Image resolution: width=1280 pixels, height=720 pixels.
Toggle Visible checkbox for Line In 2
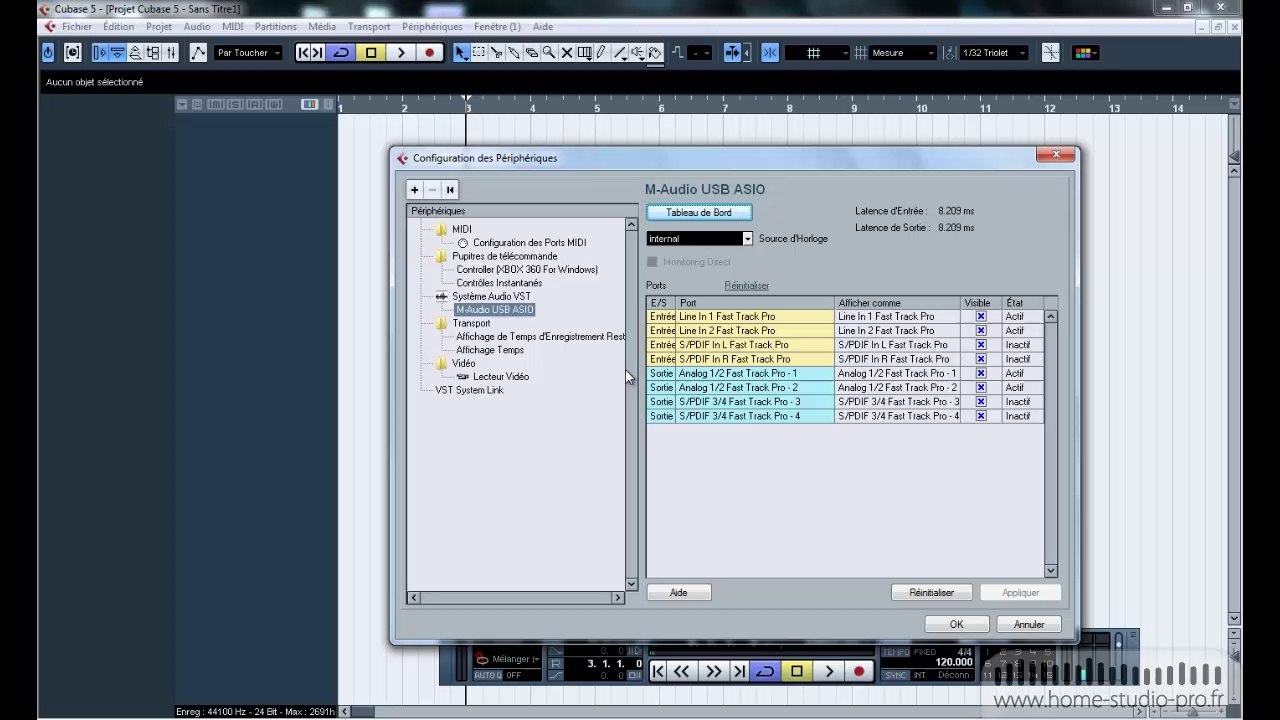tap(981, 331)
